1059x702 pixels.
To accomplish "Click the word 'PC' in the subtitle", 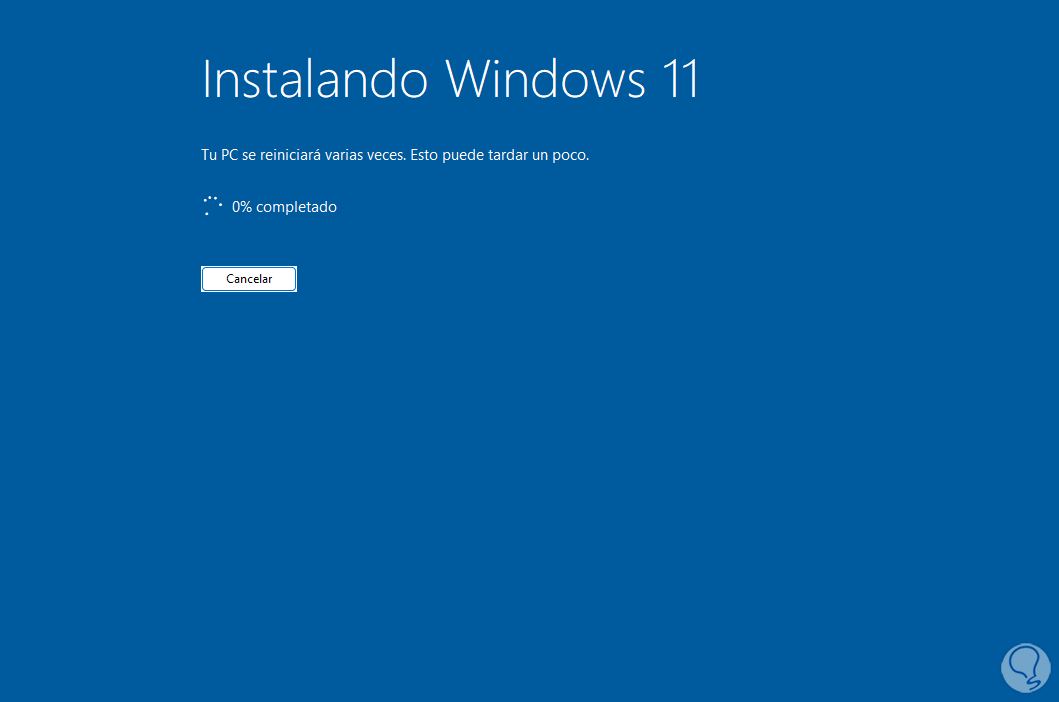I will tap(230, 155).
